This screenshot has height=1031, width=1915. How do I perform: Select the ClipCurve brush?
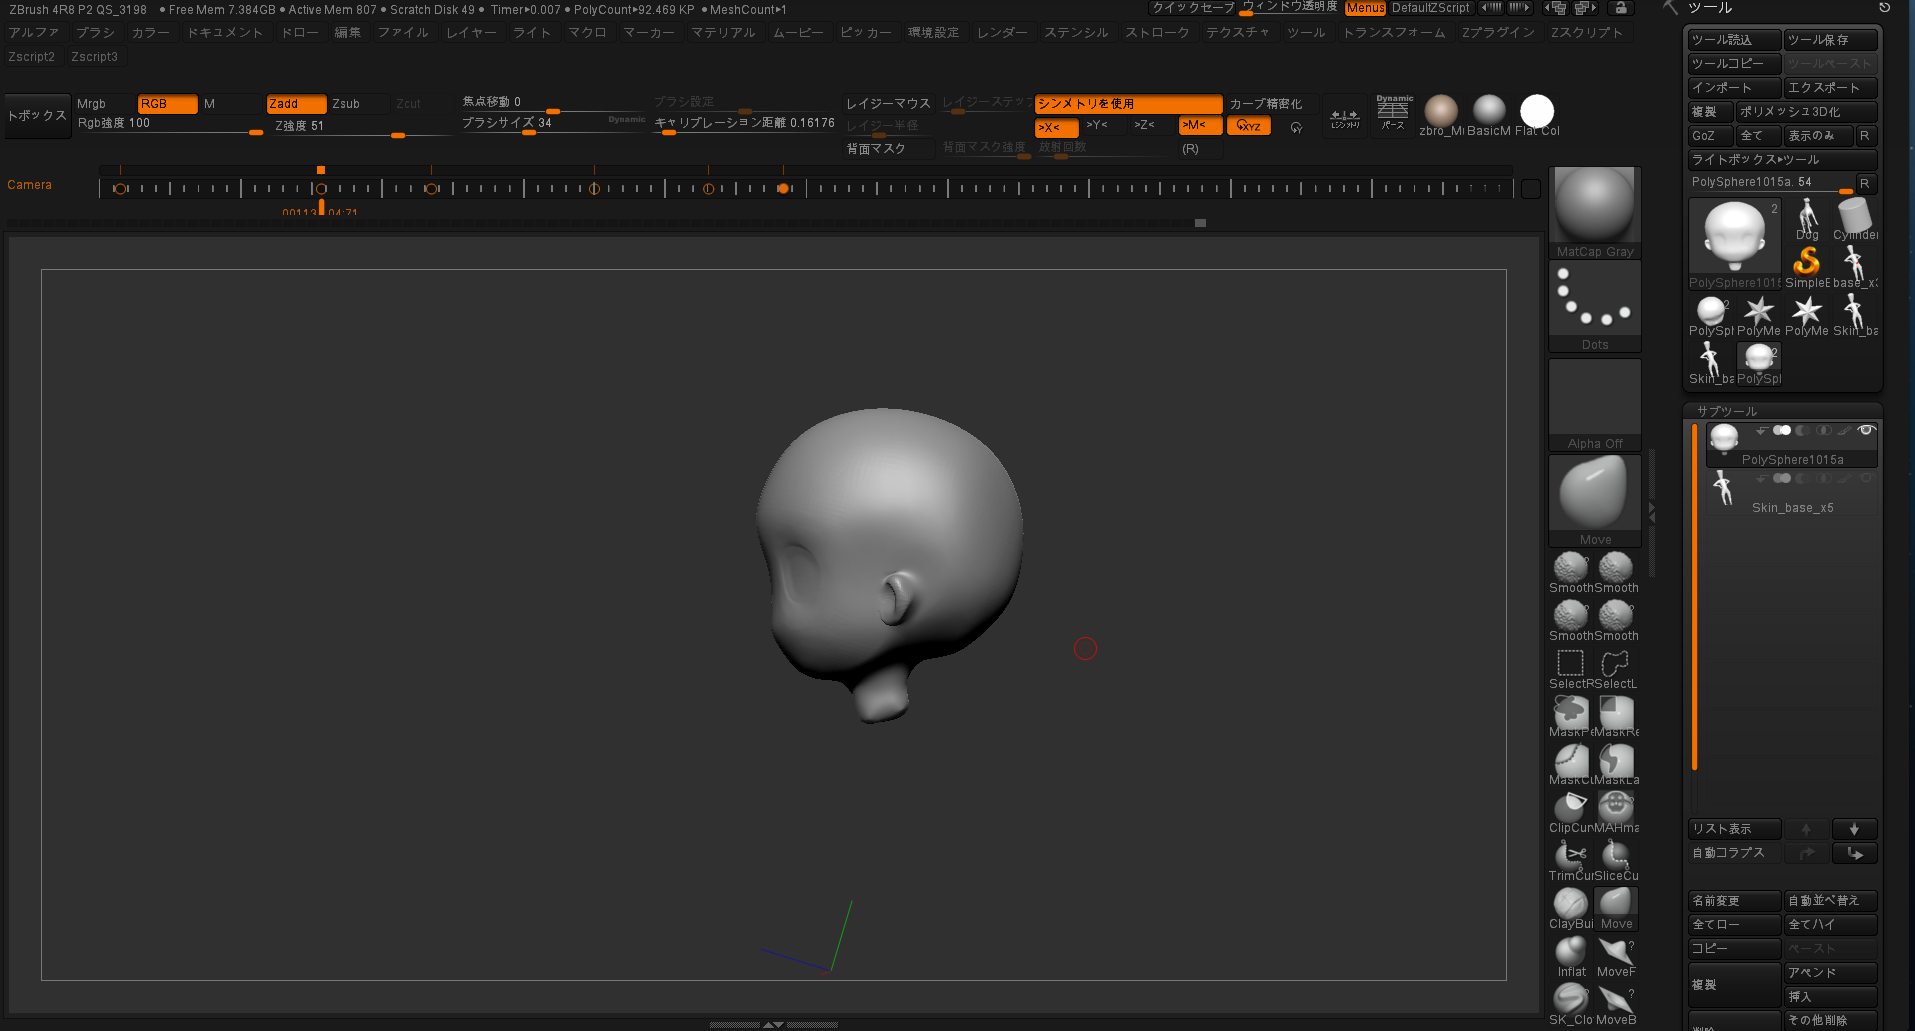point(1570,809)
